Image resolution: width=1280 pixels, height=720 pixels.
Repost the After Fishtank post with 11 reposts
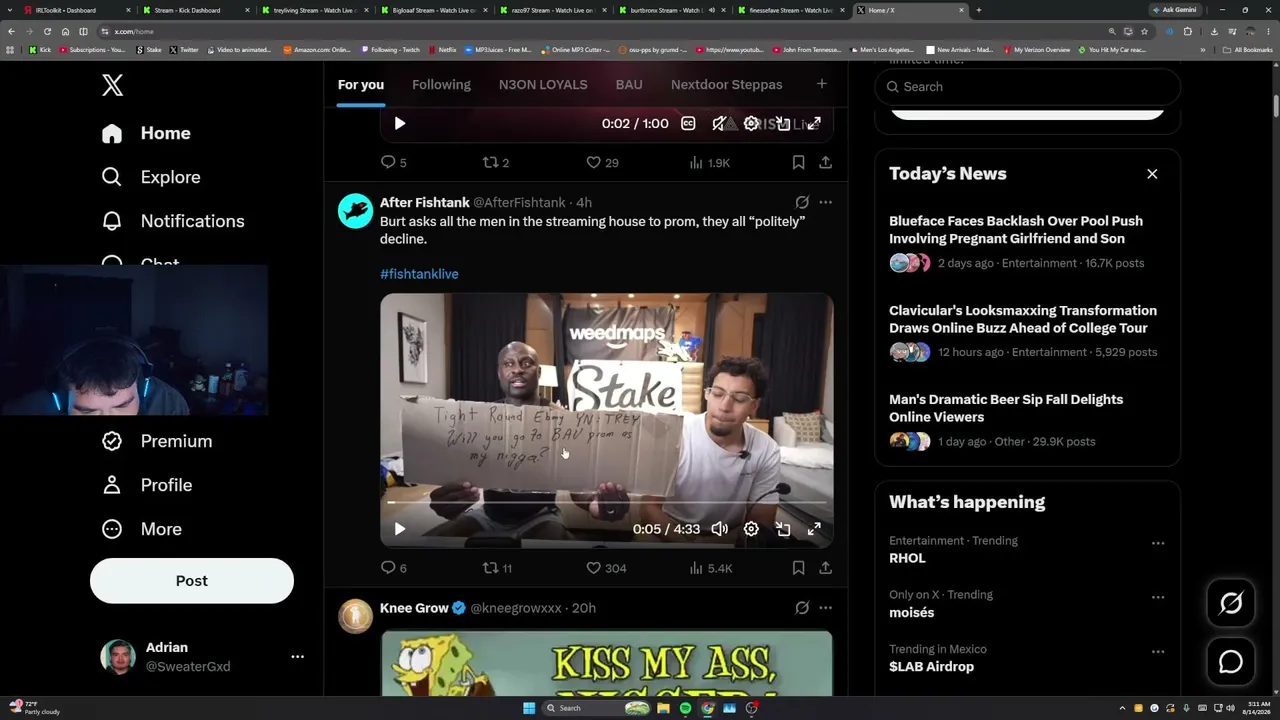tap(498, 568)
